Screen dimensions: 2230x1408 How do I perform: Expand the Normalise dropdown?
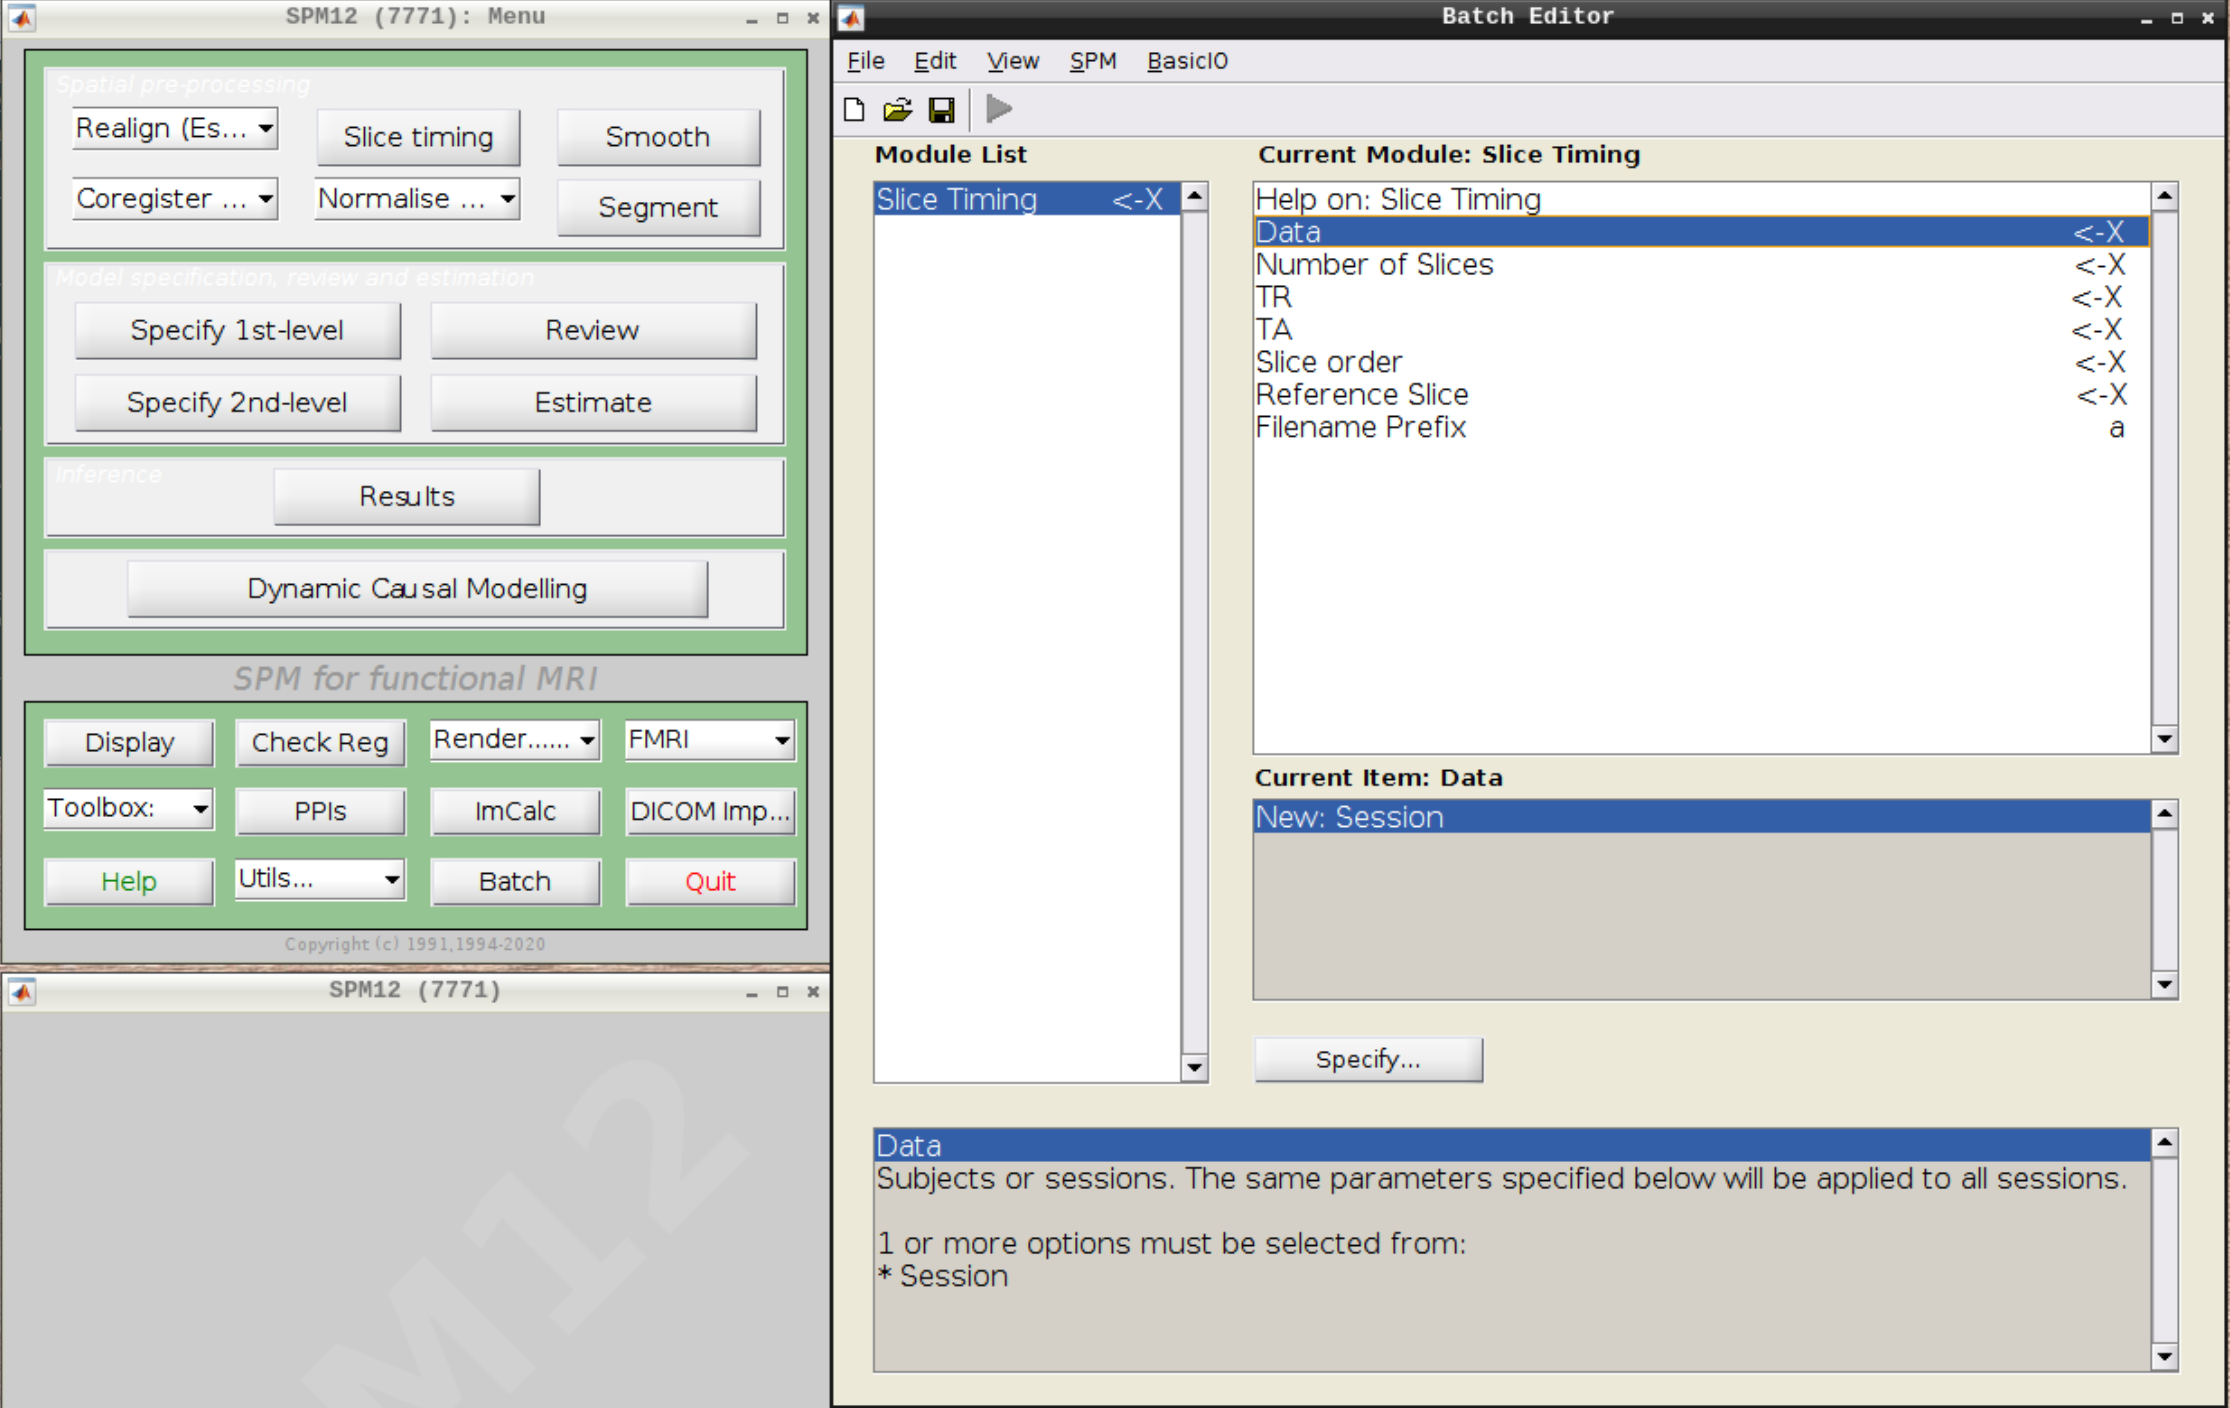[417, 198]
